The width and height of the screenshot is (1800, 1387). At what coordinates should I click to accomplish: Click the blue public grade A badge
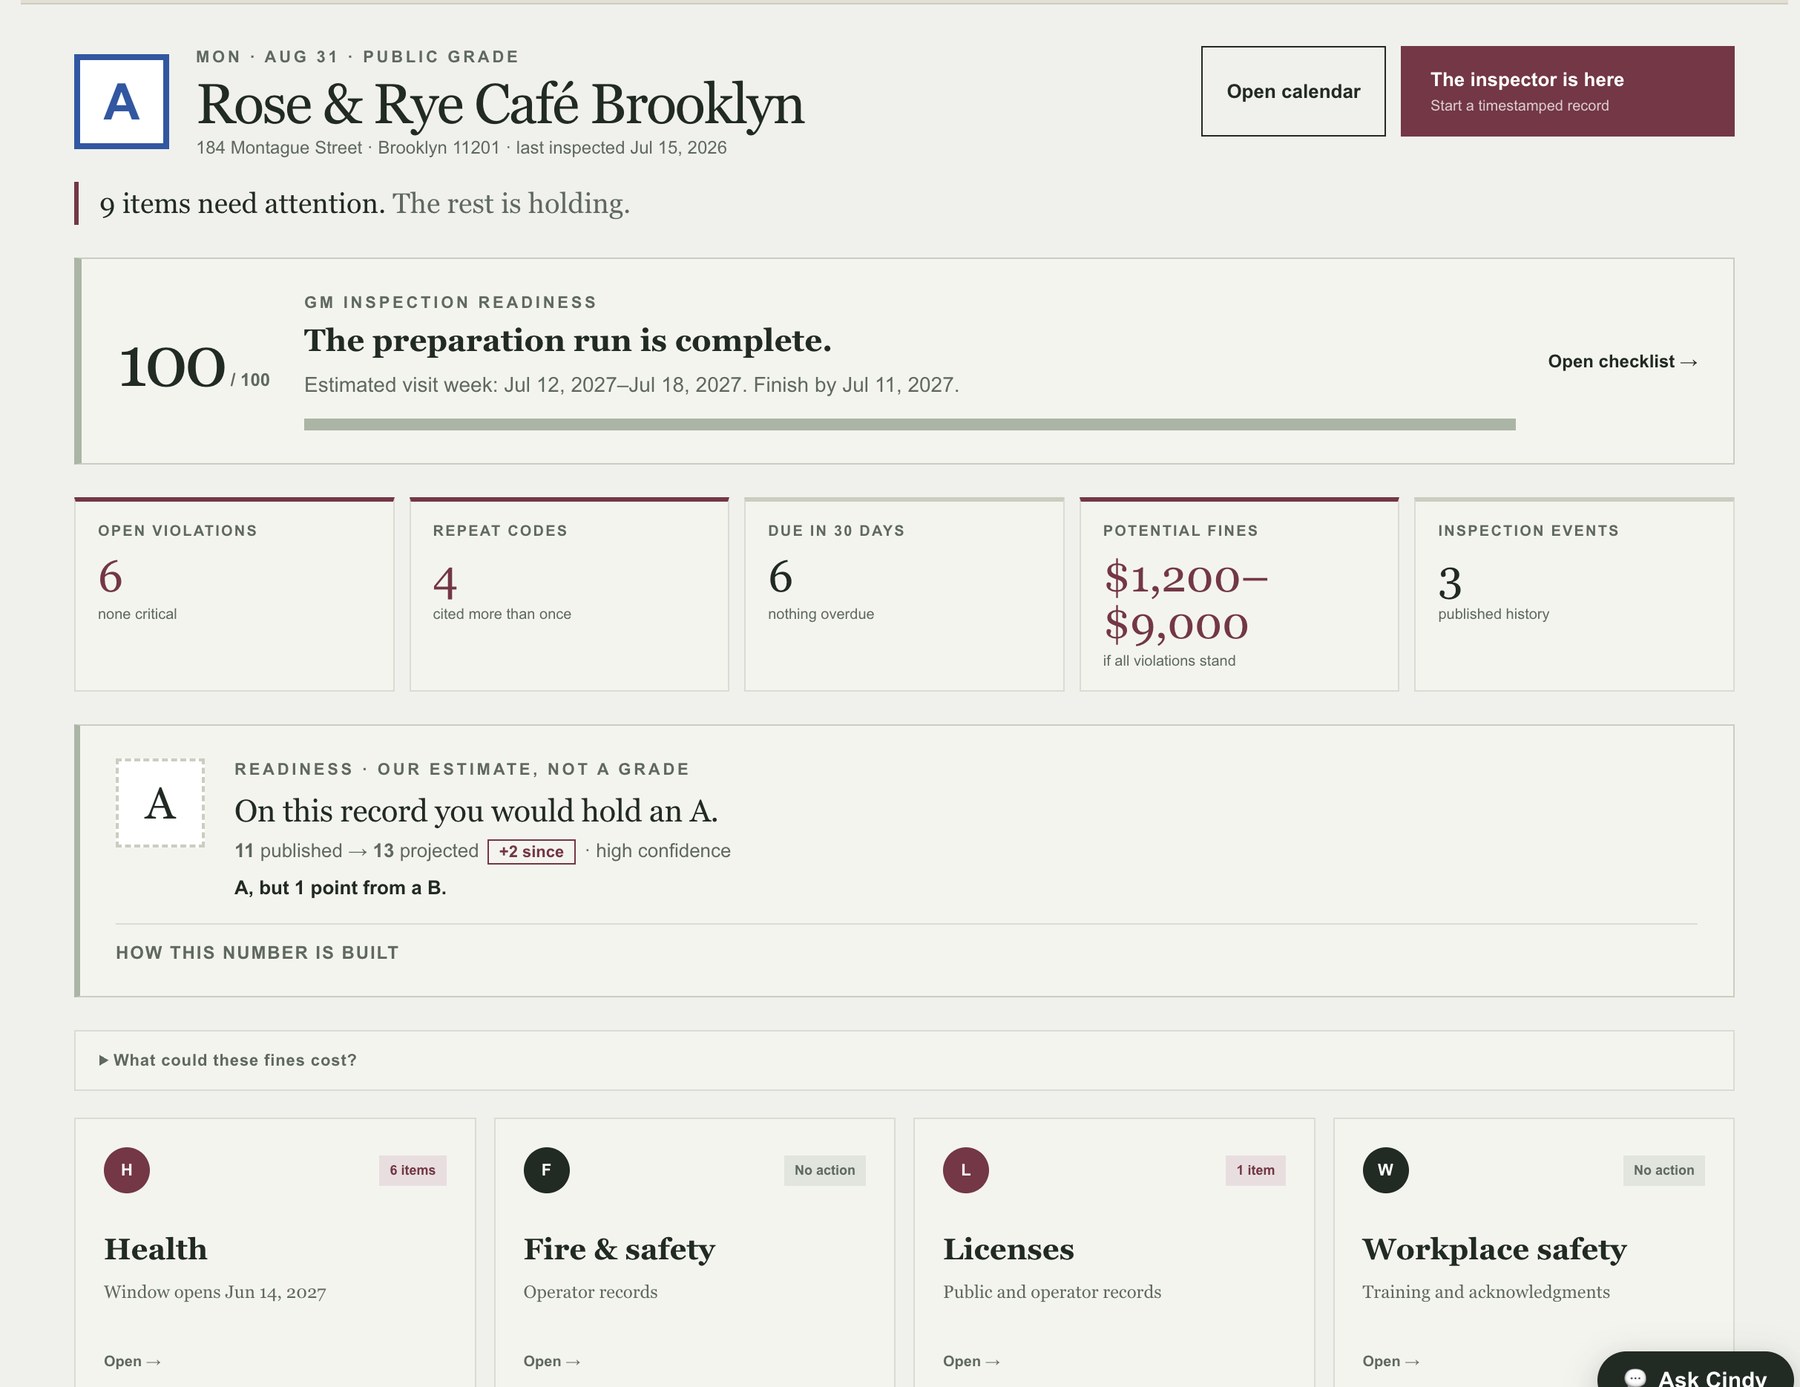122,102
